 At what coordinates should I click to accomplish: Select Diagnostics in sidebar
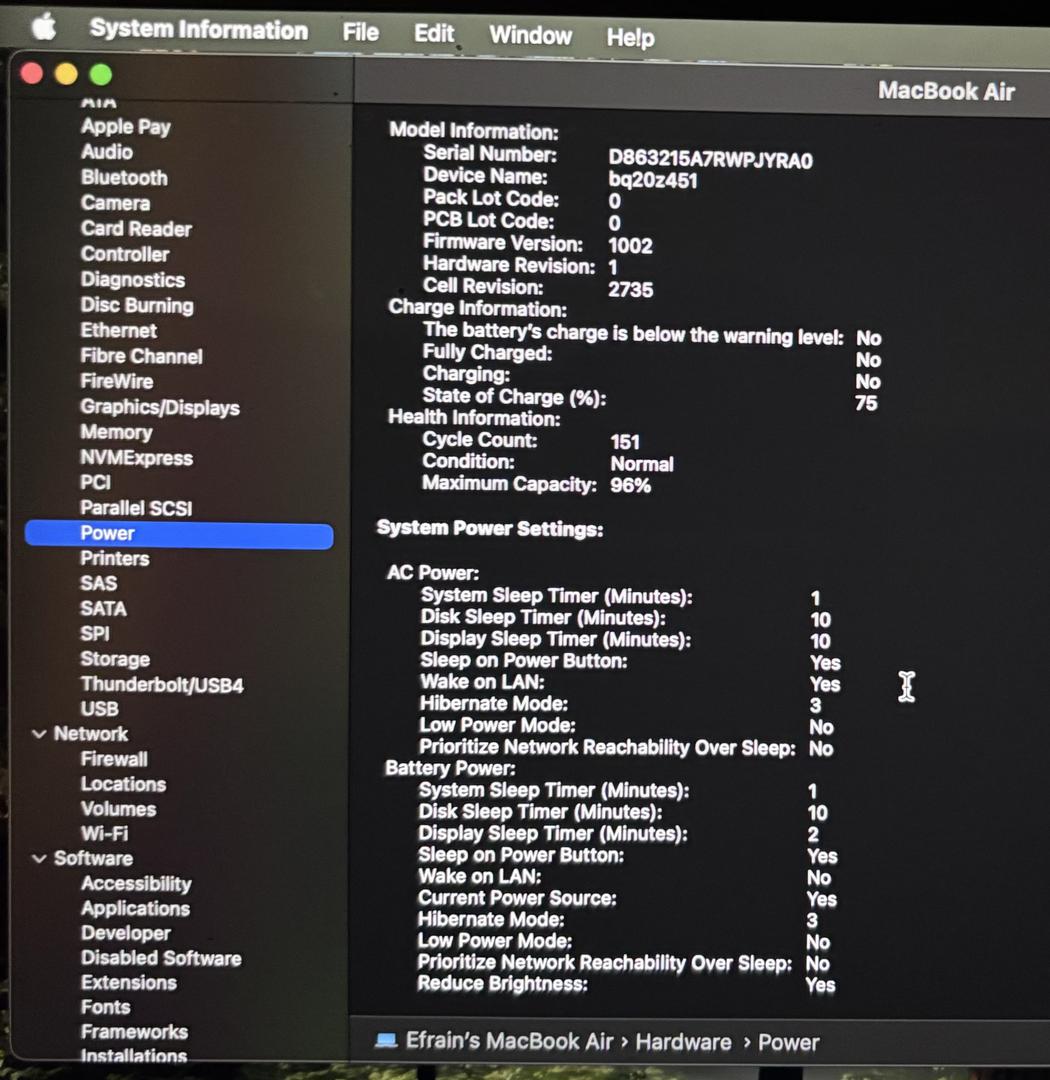132,280
